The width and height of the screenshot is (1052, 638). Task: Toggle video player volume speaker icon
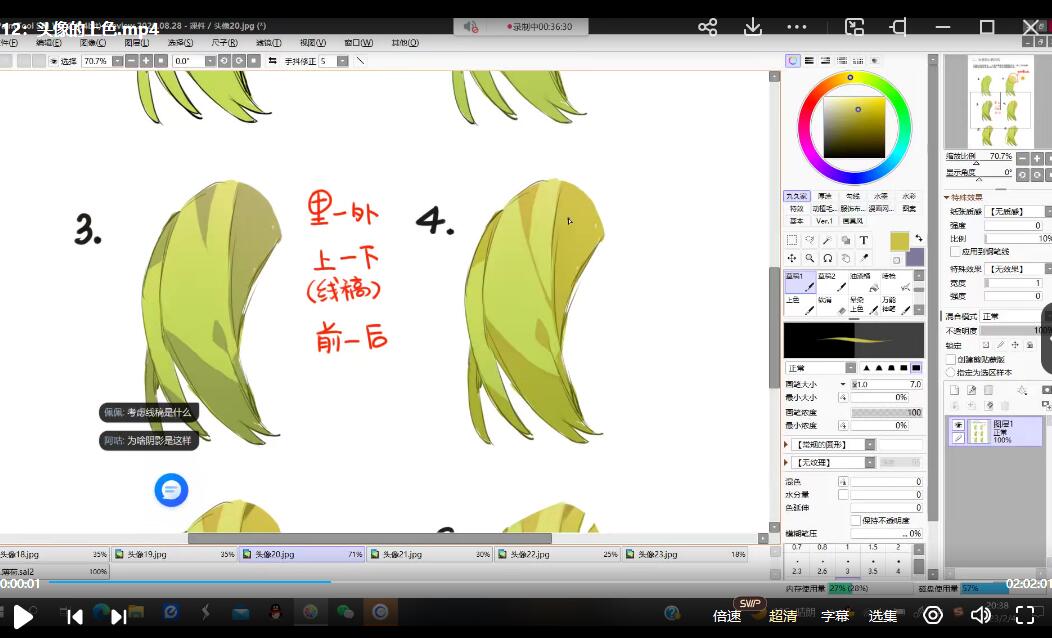coord(981,615)
